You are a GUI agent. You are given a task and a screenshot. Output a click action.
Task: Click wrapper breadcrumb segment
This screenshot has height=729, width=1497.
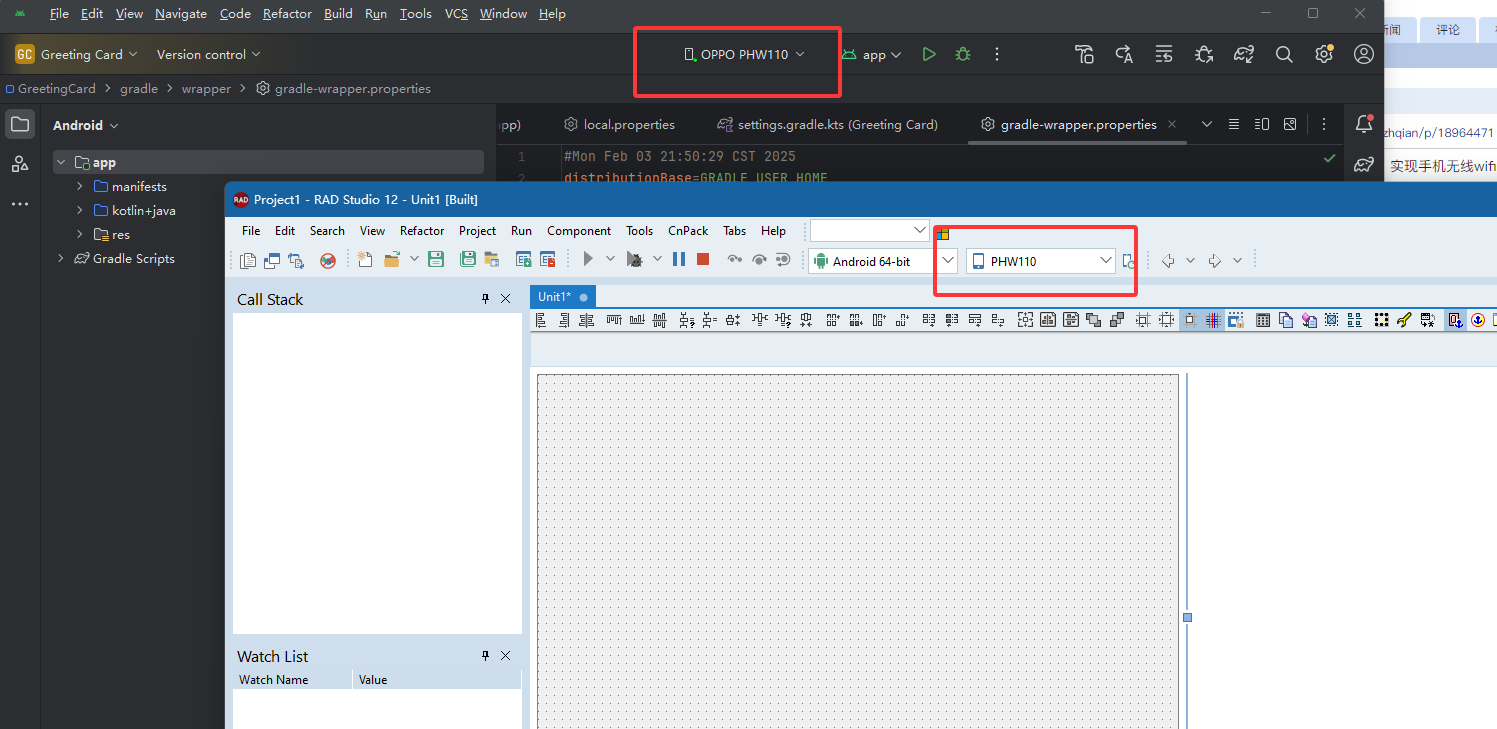[206, 89]
